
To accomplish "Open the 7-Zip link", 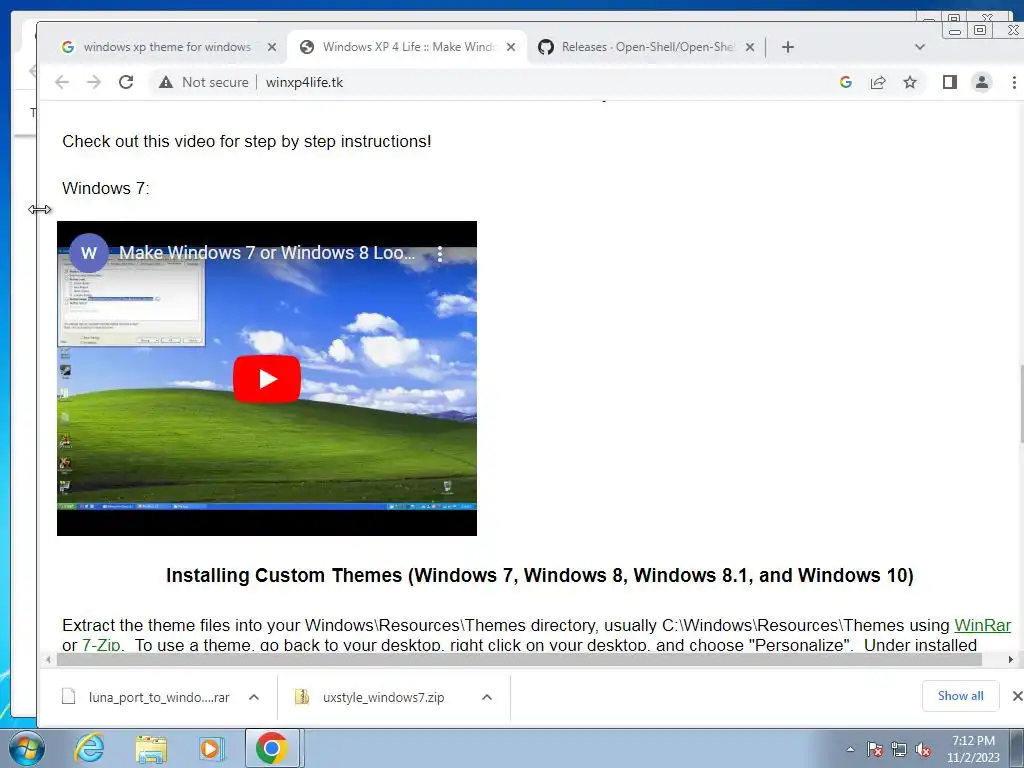I will coord(101,645).
